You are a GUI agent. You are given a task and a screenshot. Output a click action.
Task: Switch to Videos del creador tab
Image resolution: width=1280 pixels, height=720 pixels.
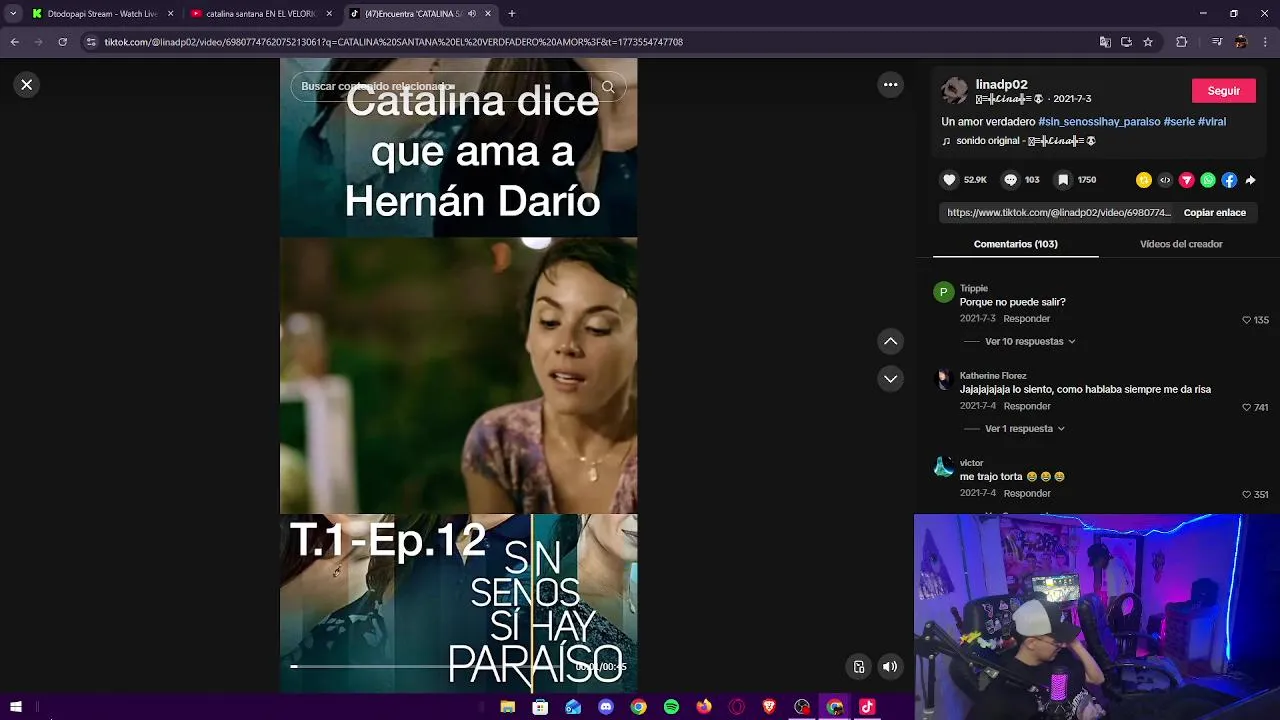[1181, 244]
